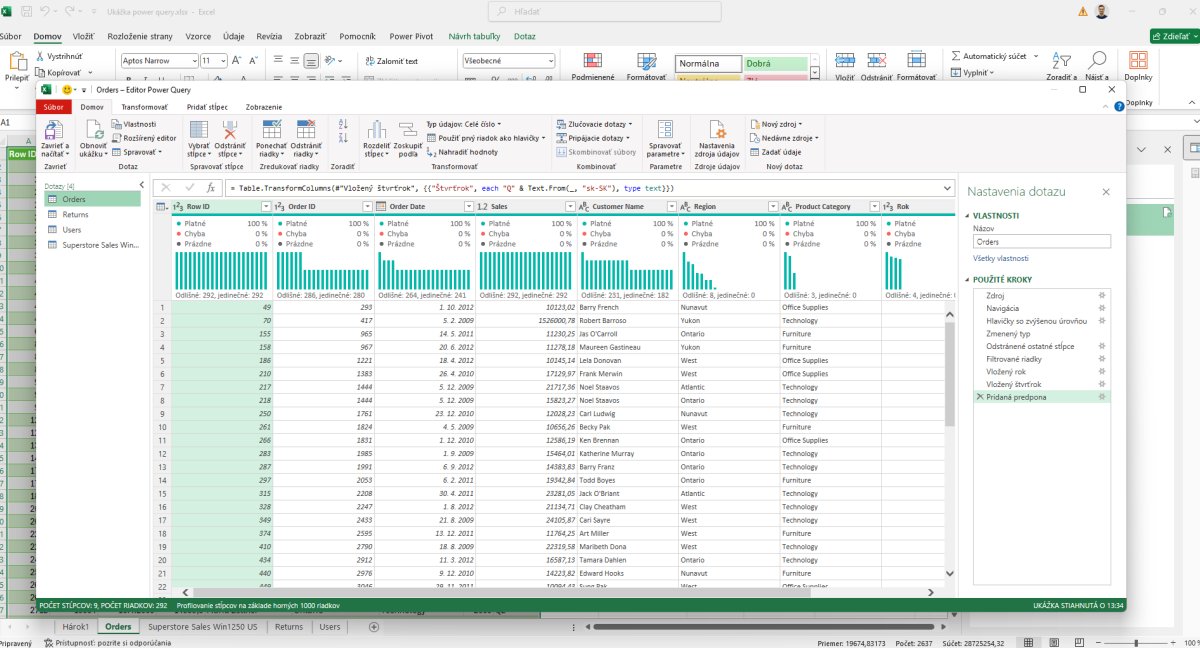
Task: Click the Názov input field containing Orders
Action: [1041, 241]
